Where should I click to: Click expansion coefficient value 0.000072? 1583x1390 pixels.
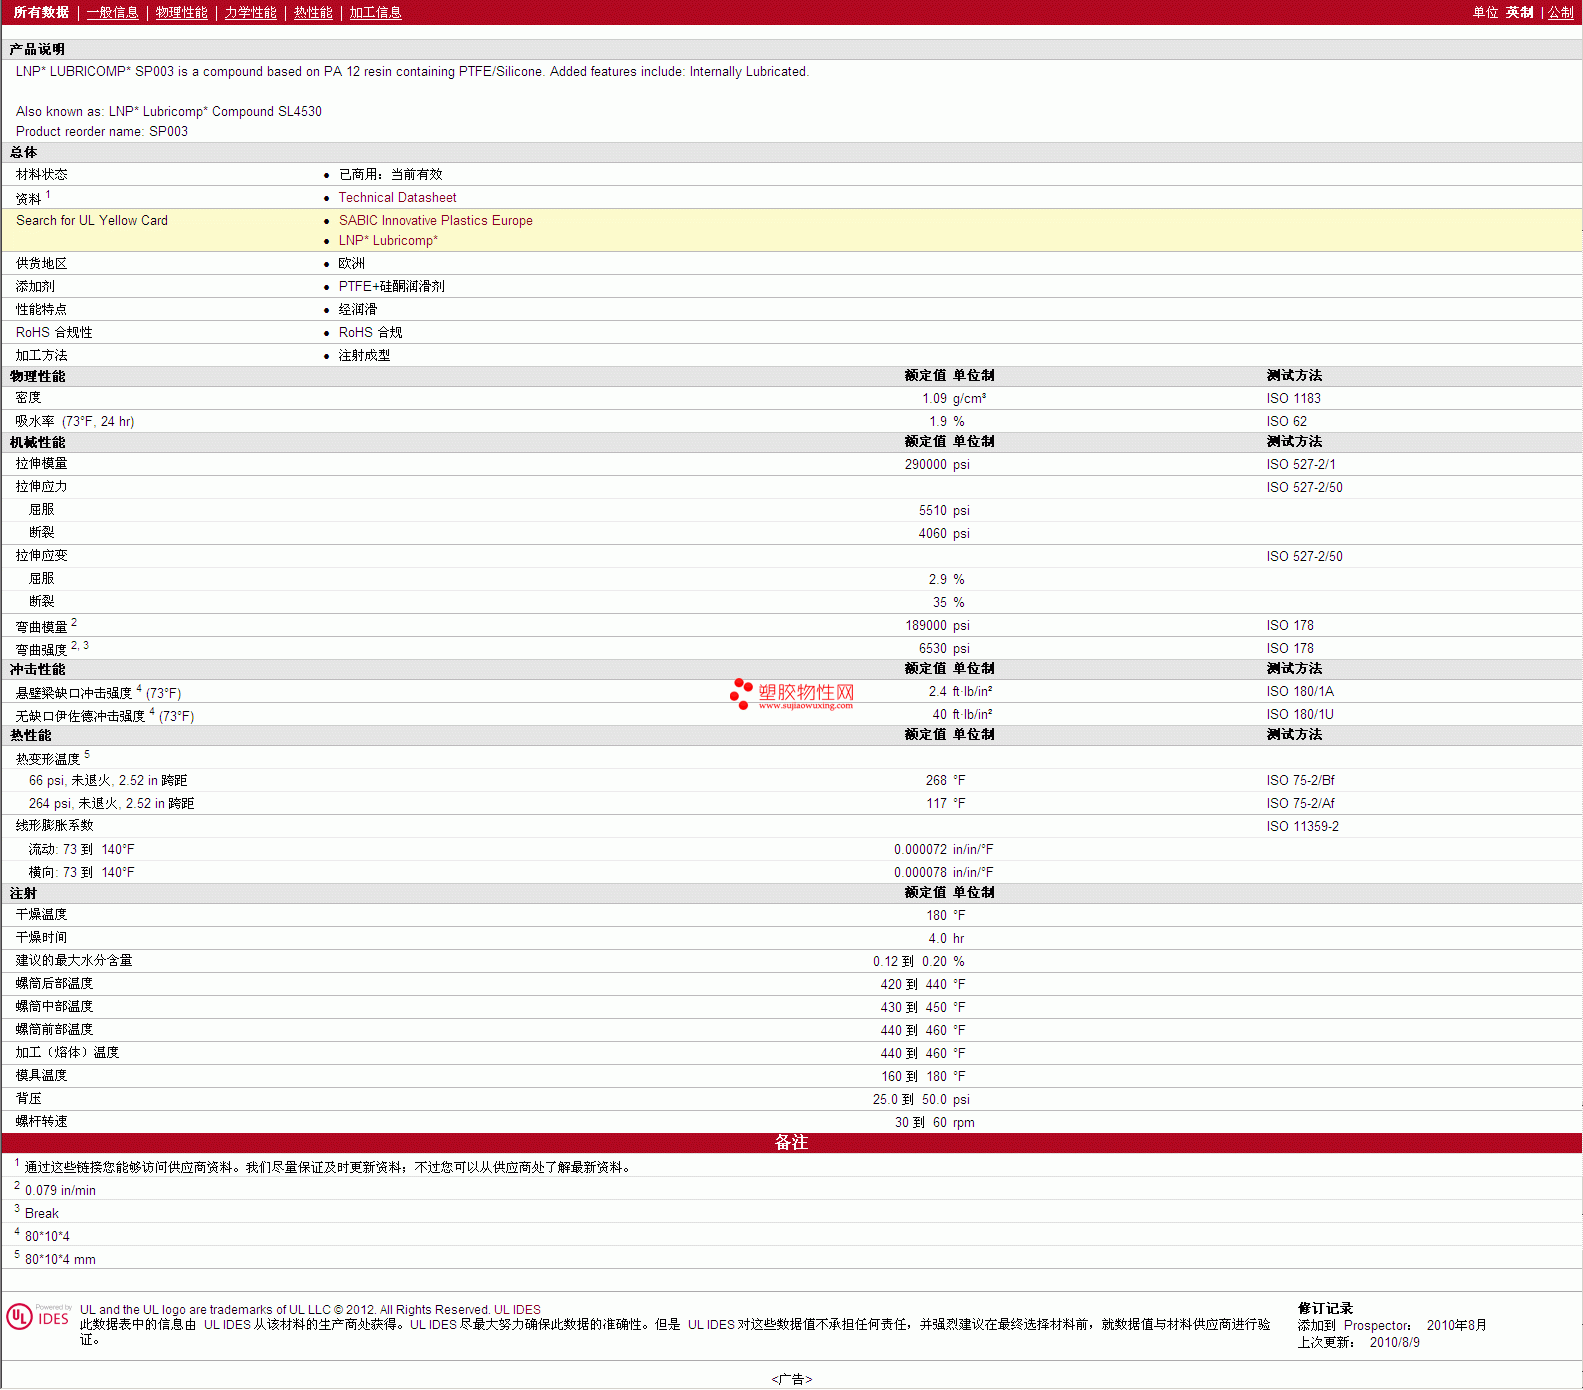(x=920, y=850)
